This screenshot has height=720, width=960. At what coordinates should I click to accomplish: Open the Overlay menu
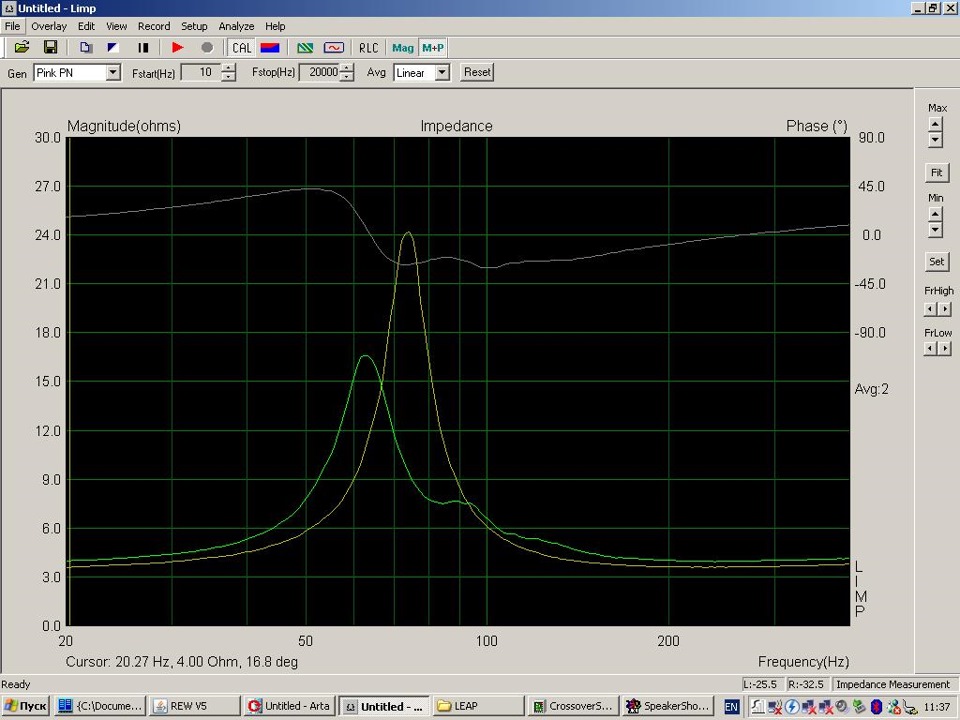tap(49, 26)
